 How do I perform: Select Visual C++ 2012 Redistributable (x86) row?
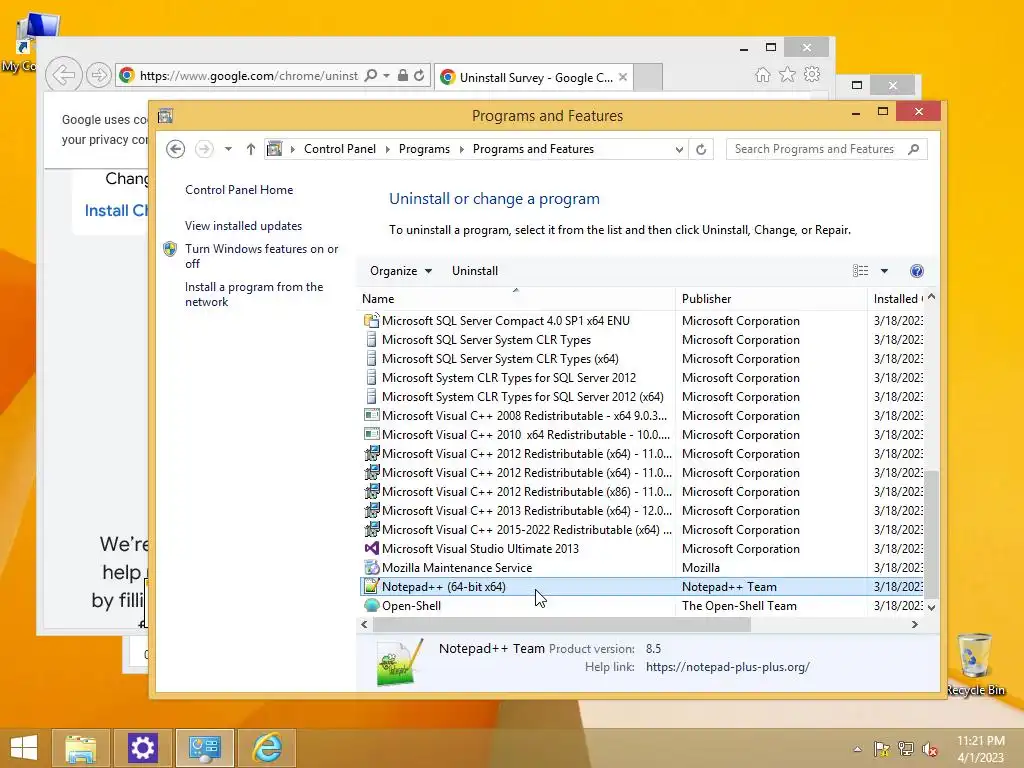[642, 492]
